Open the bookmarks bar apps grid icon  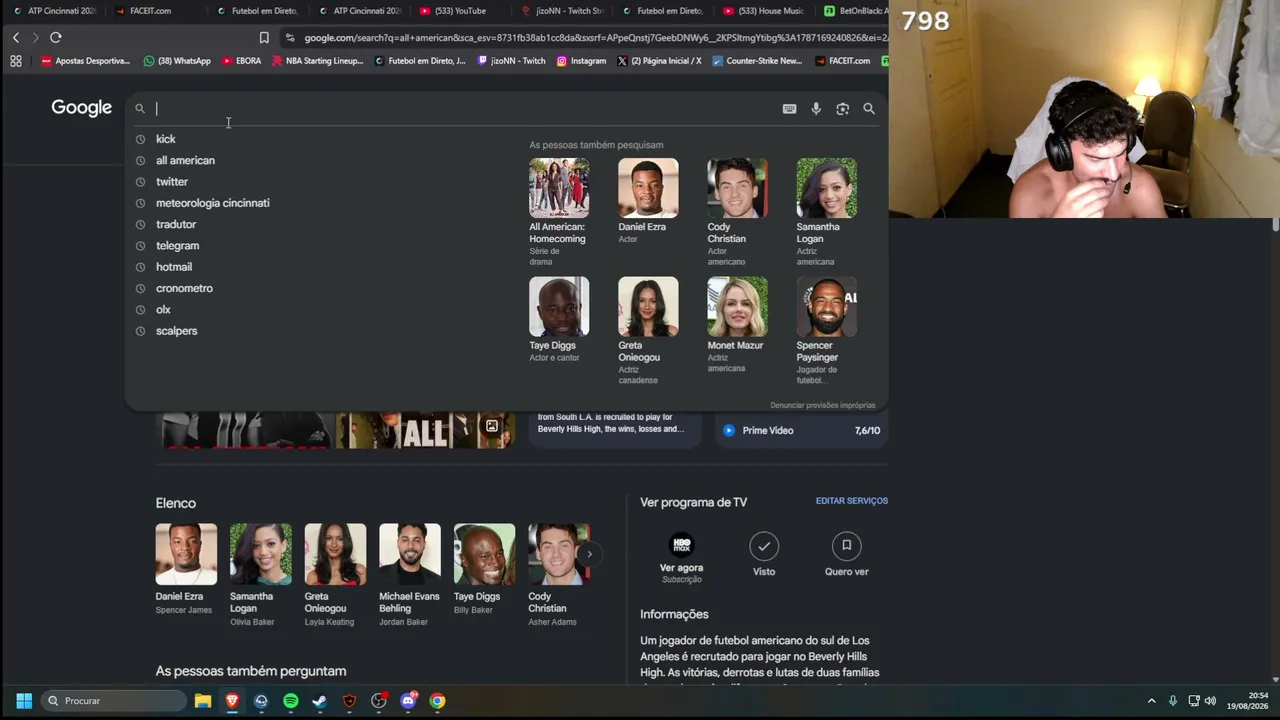pyautogui.click(x=16, y=61)
